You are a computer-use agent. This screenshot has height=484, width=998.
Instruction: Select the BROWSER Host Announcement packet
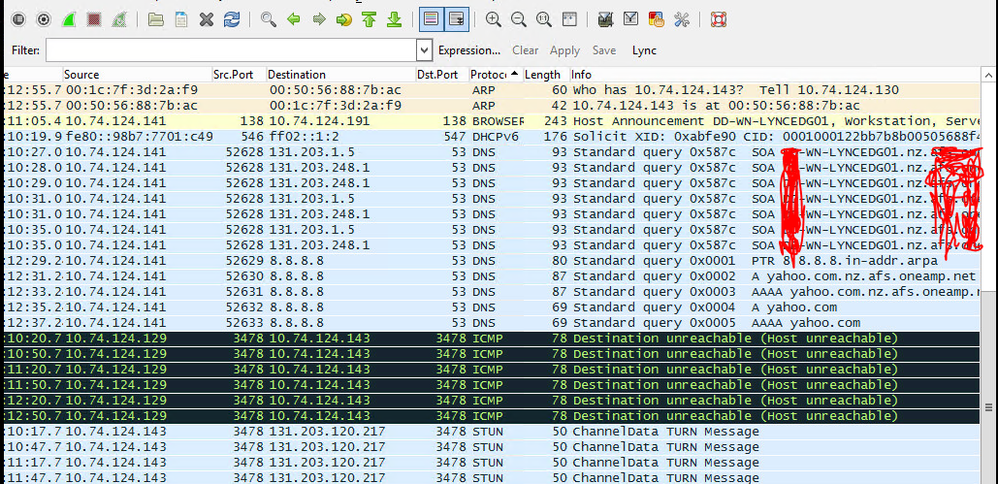pos(491,121)
